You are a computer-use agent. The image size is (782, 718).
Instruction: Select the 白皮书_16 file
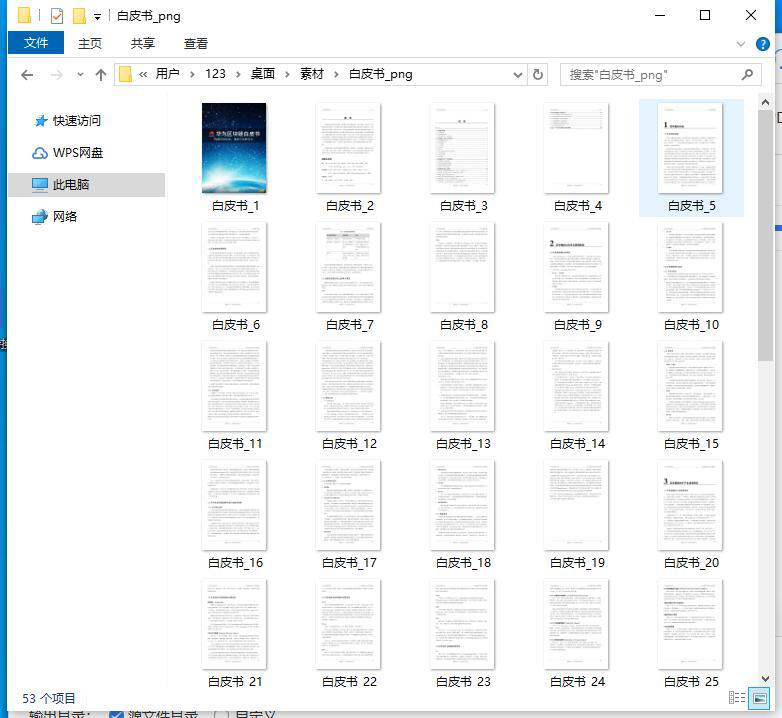(x=234, y=515)
